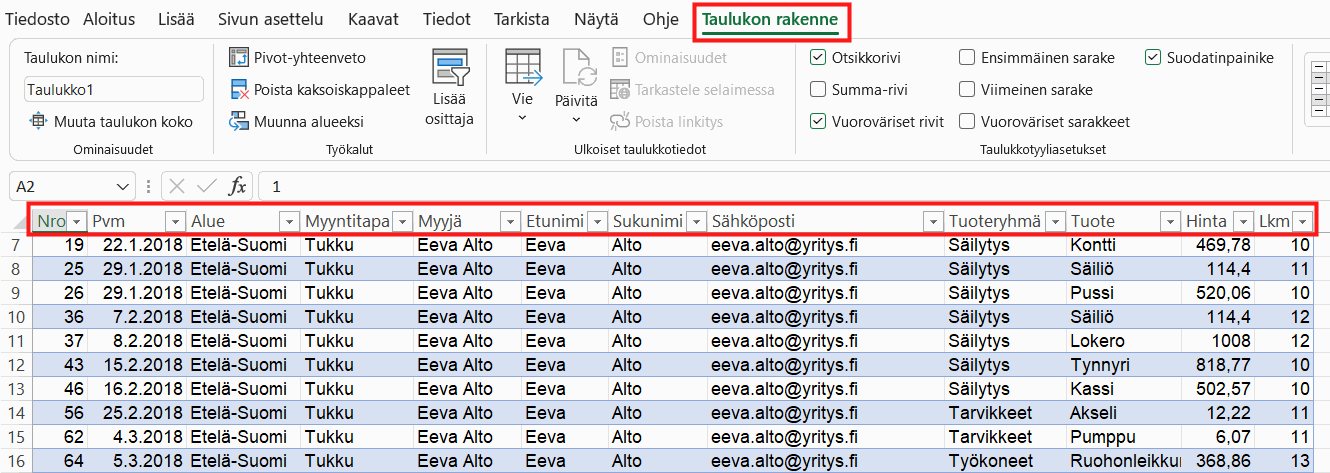Click the cell containing Ruohonleikkuri
Image resolution: width=1330 pixels, height=473 pixels.
(1124, 461)
